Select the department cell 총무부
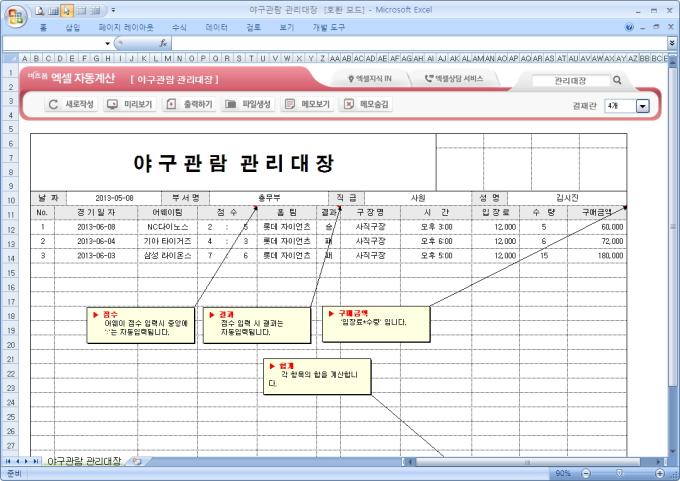This screenshot has height=481, width=680. [x=269, y=198]
